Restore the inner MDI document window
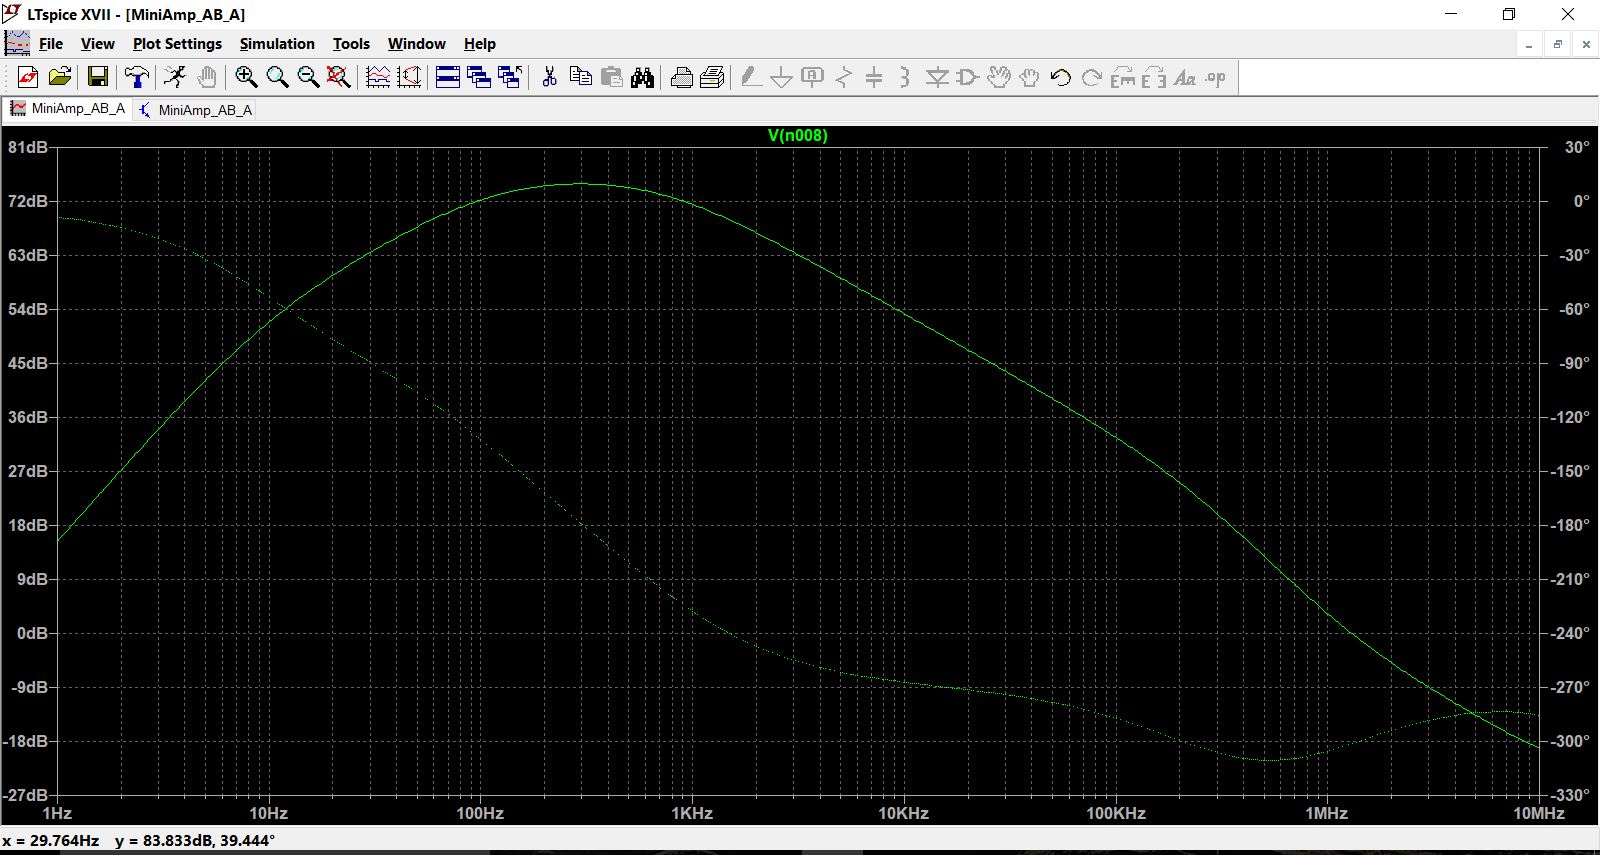Image resolution: width=1600 pixels, height=855 pixels. (x=1557, y=44)
